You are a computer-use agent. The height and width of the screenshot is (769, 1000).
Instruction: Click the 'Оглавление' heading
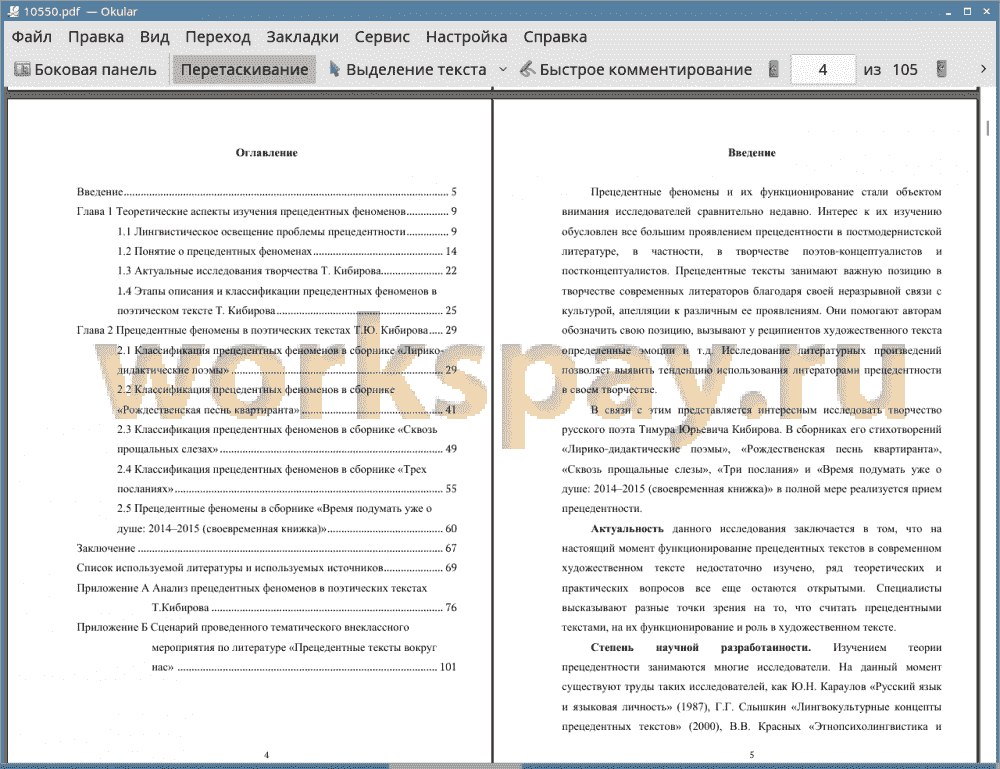267,152
